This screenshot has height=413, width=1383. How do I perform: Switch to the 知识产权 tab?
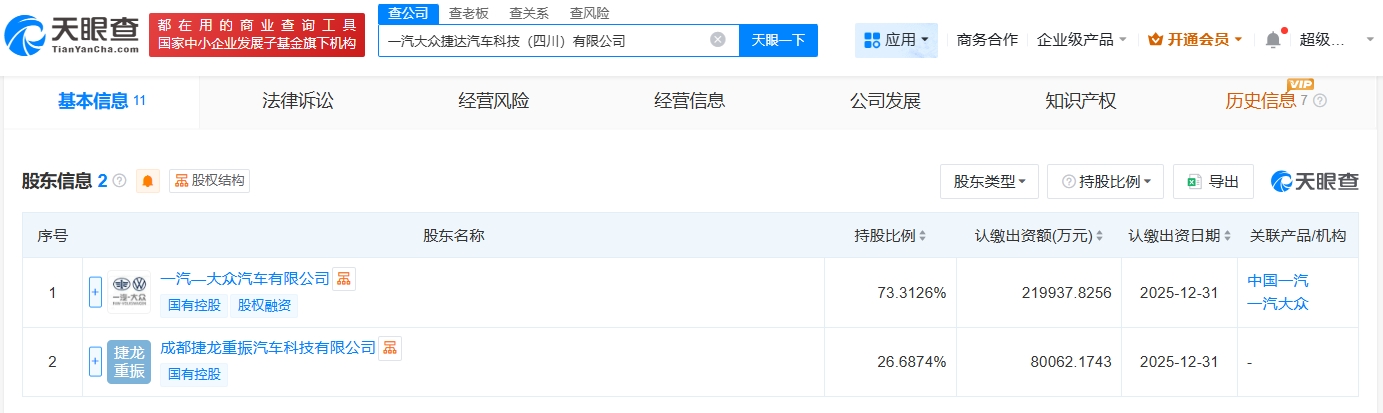pyautogui.click(x=1080, y=101)
